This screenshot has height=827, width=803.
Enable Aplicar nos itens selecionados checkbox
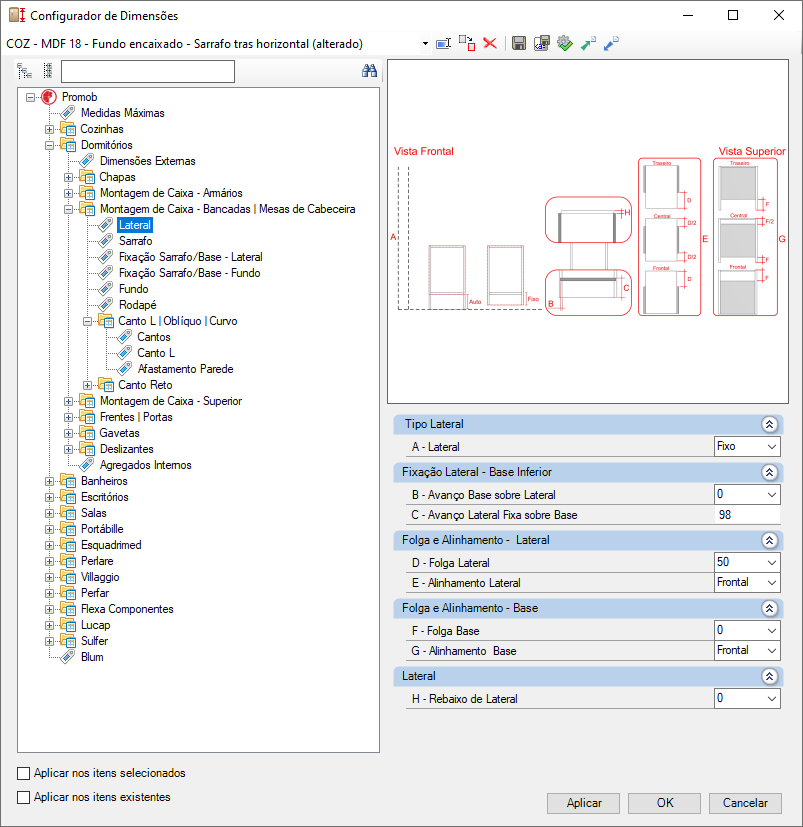[23, 773]
